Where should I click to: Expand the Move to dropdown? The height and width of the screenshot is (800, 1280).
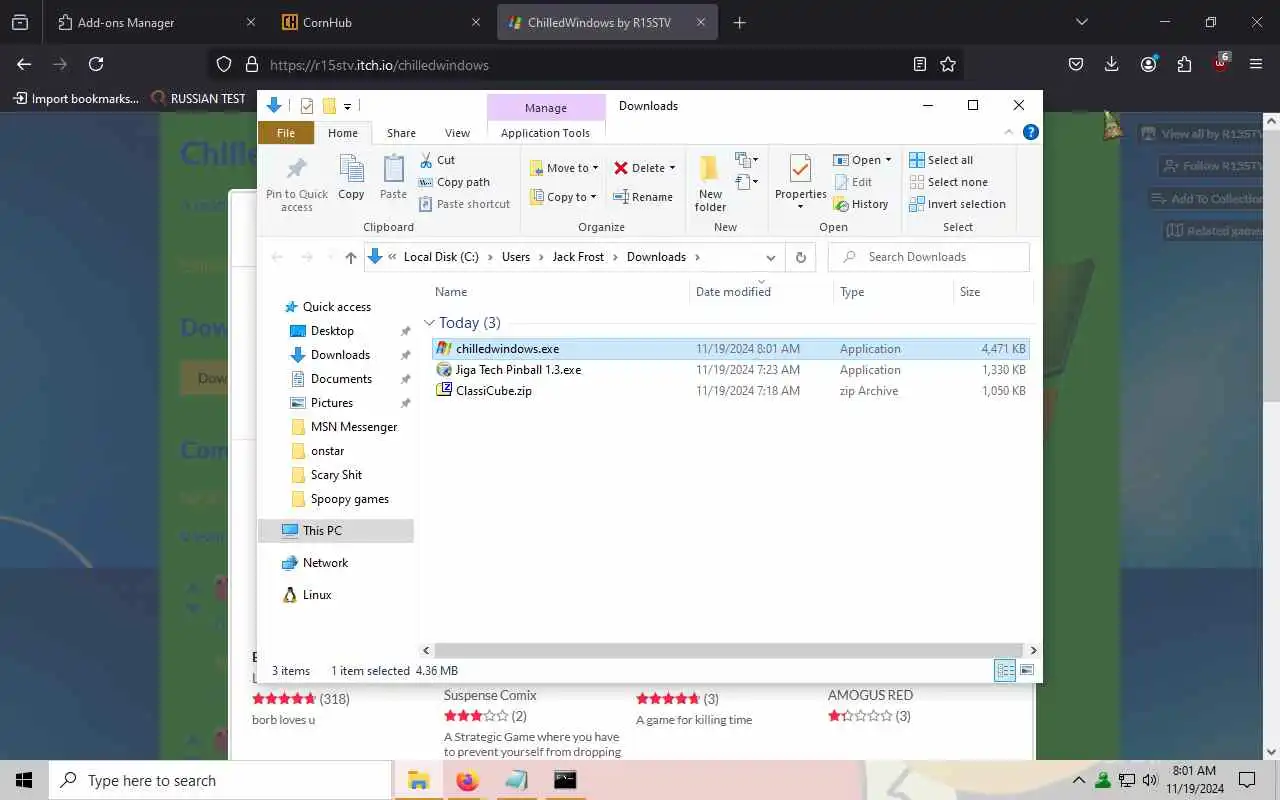(x=596, y=168)
